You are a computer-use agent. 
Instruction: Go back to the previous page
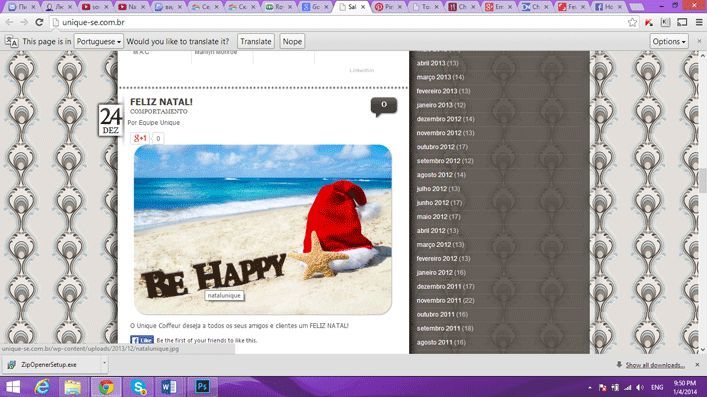9,22
